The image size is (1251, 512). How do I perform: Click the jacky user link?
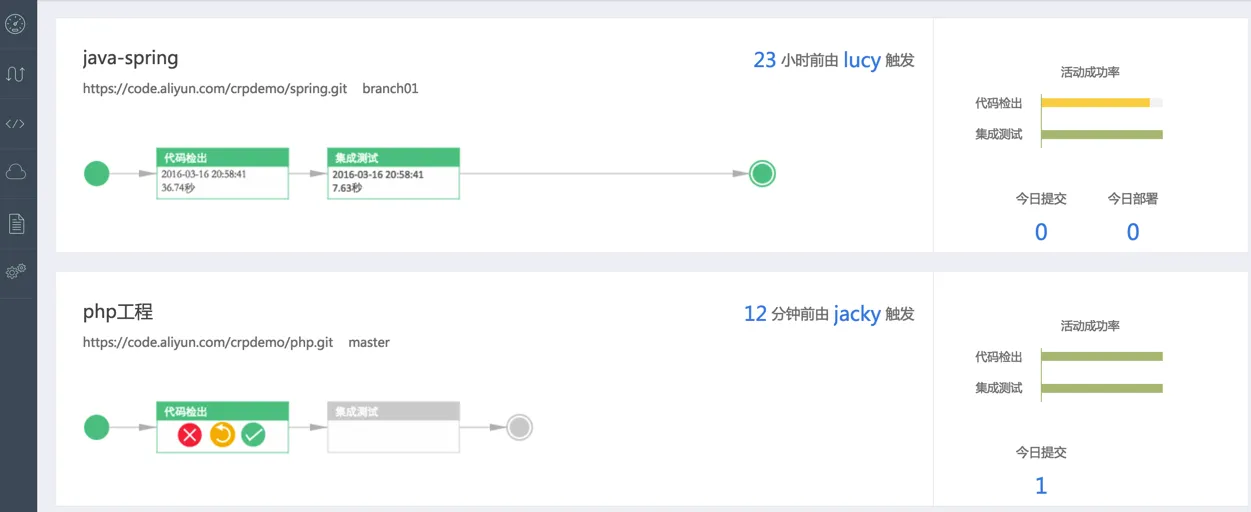(x=857, y=314)
